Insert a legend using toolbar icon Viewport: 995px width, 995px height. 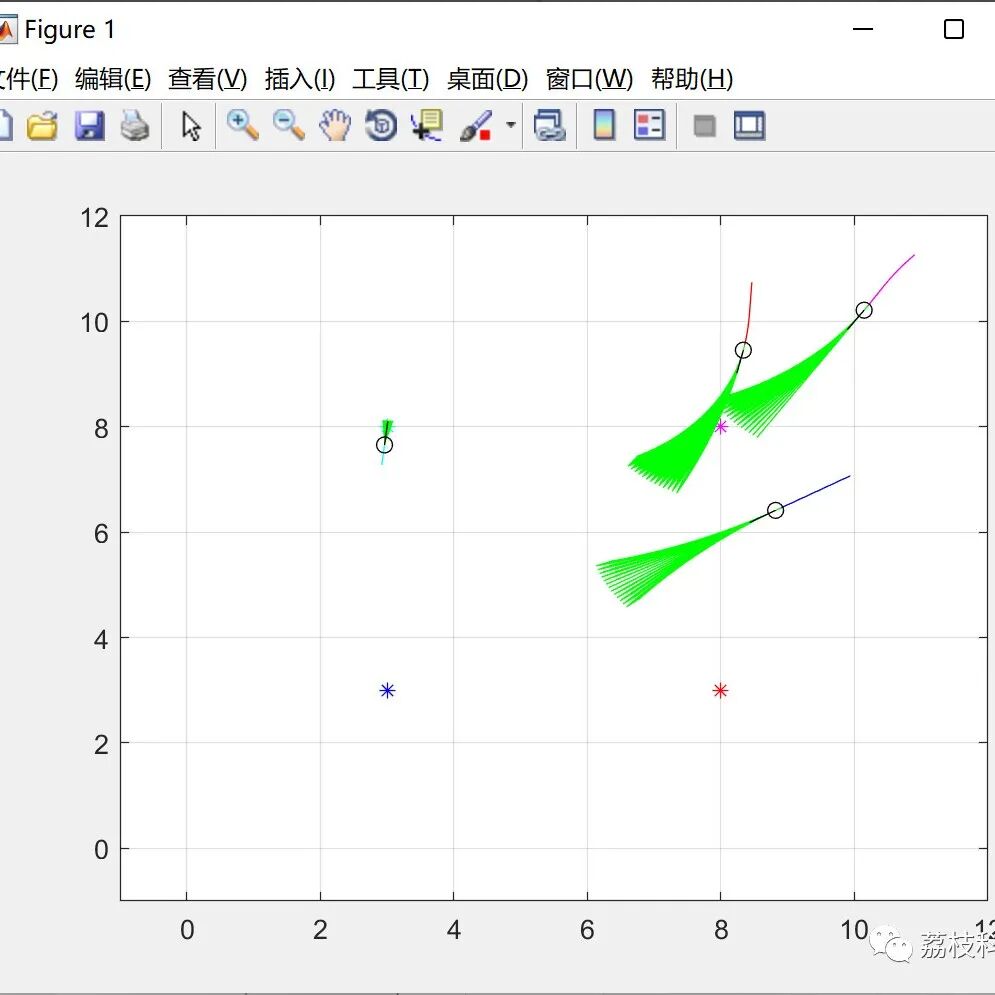pos(649,125)
